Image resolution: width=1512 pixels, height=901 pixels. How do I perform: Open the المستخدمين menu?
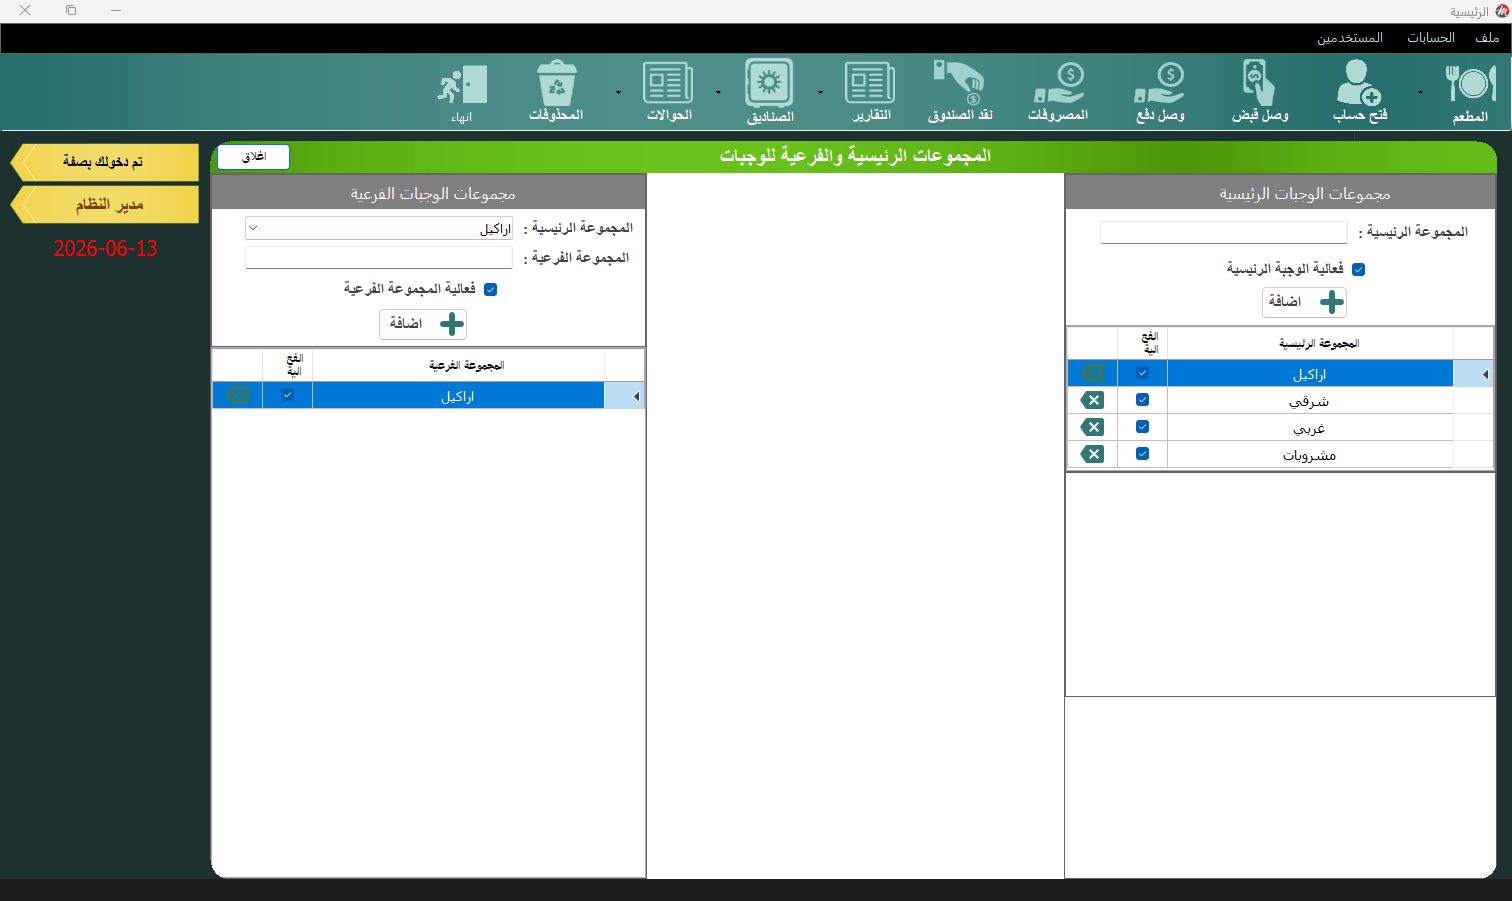pyautogui.click(x=1350, y=38)
